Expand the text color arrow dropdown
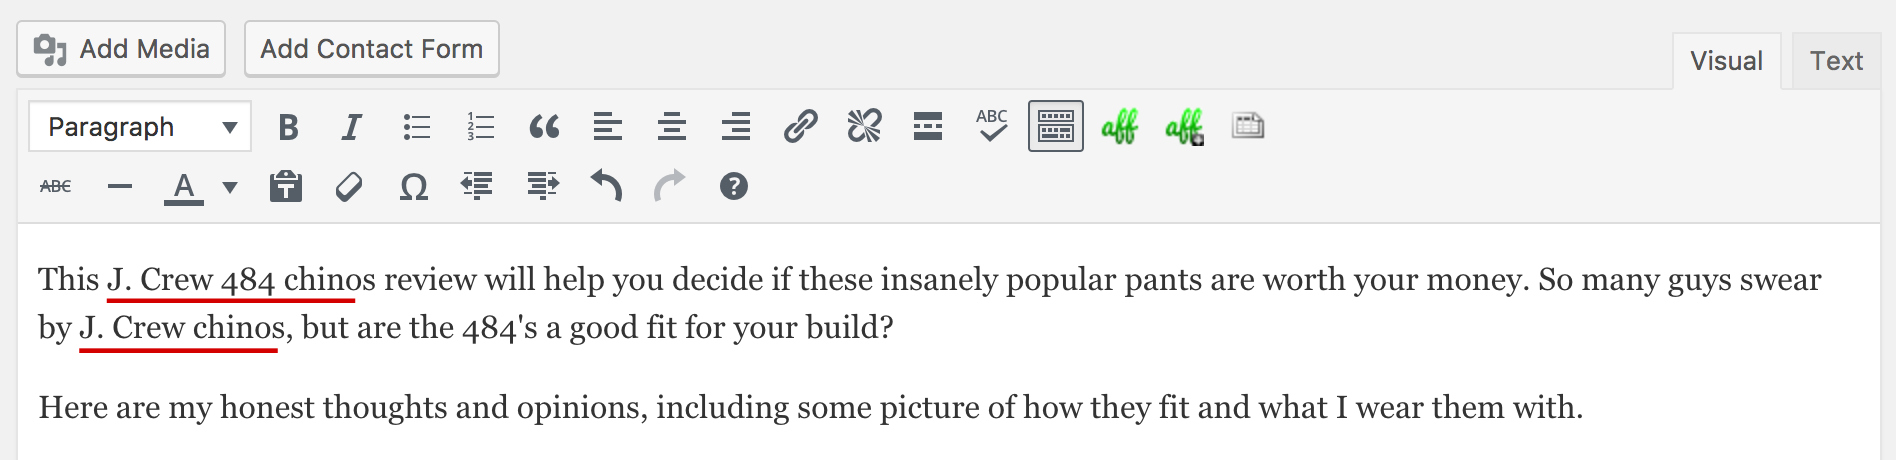The image size is (1896, 460). click(x=230, y=187)
